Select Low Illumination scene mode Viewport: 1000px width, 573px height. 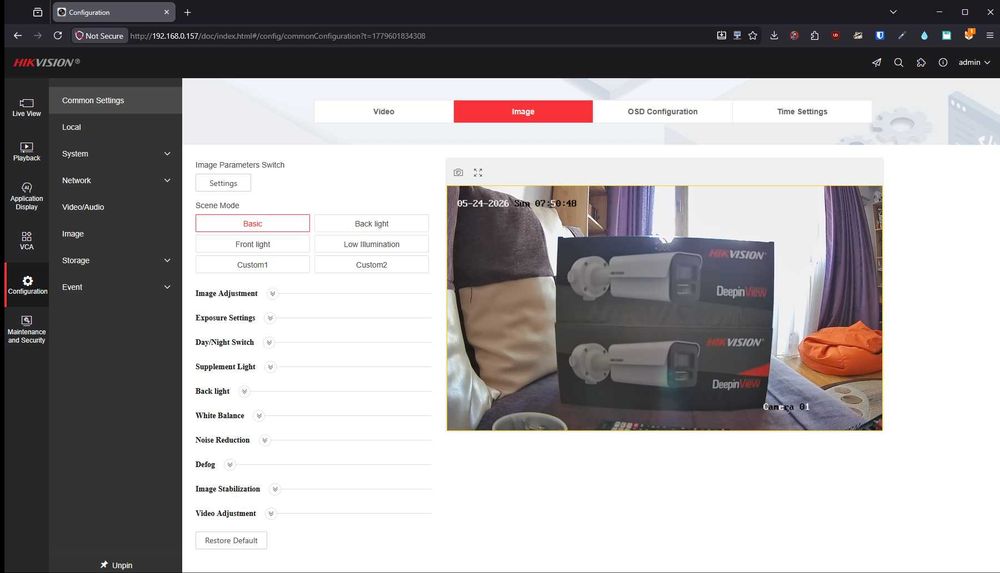pos(371,244)
